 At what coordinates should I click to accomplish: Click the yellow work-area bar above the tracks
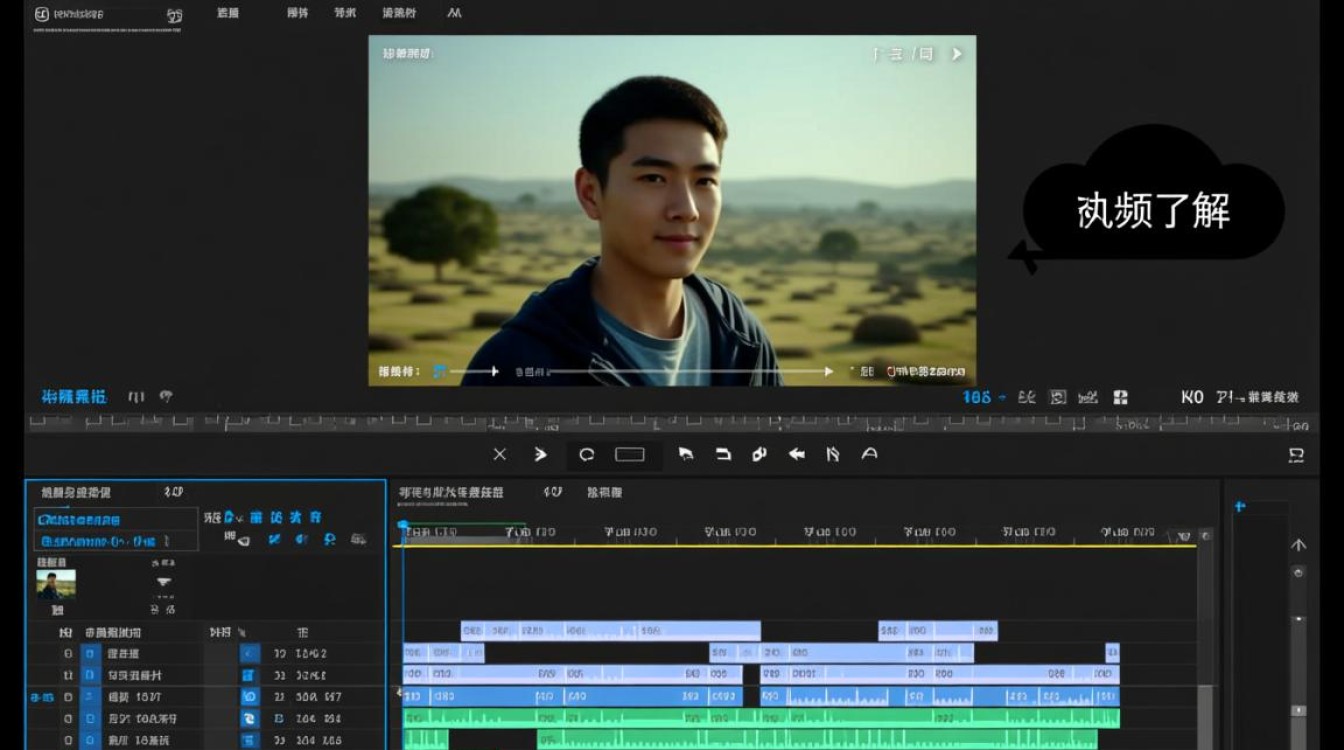pos(798,546)
